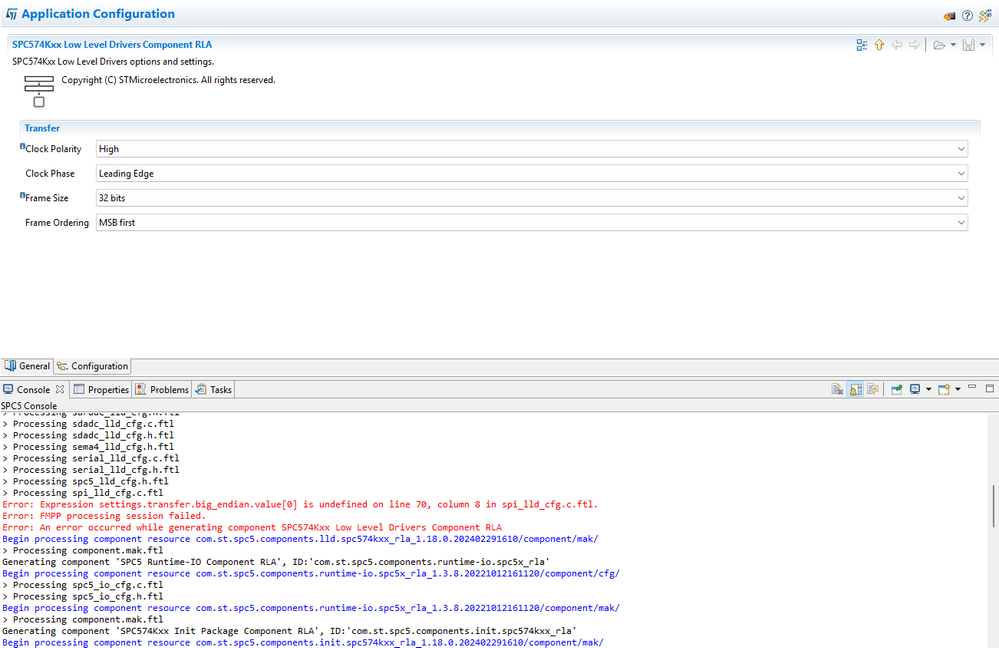Click the save floppy disk icon
The height and width of the screenshot is (648, 999).
click(968, 45)
